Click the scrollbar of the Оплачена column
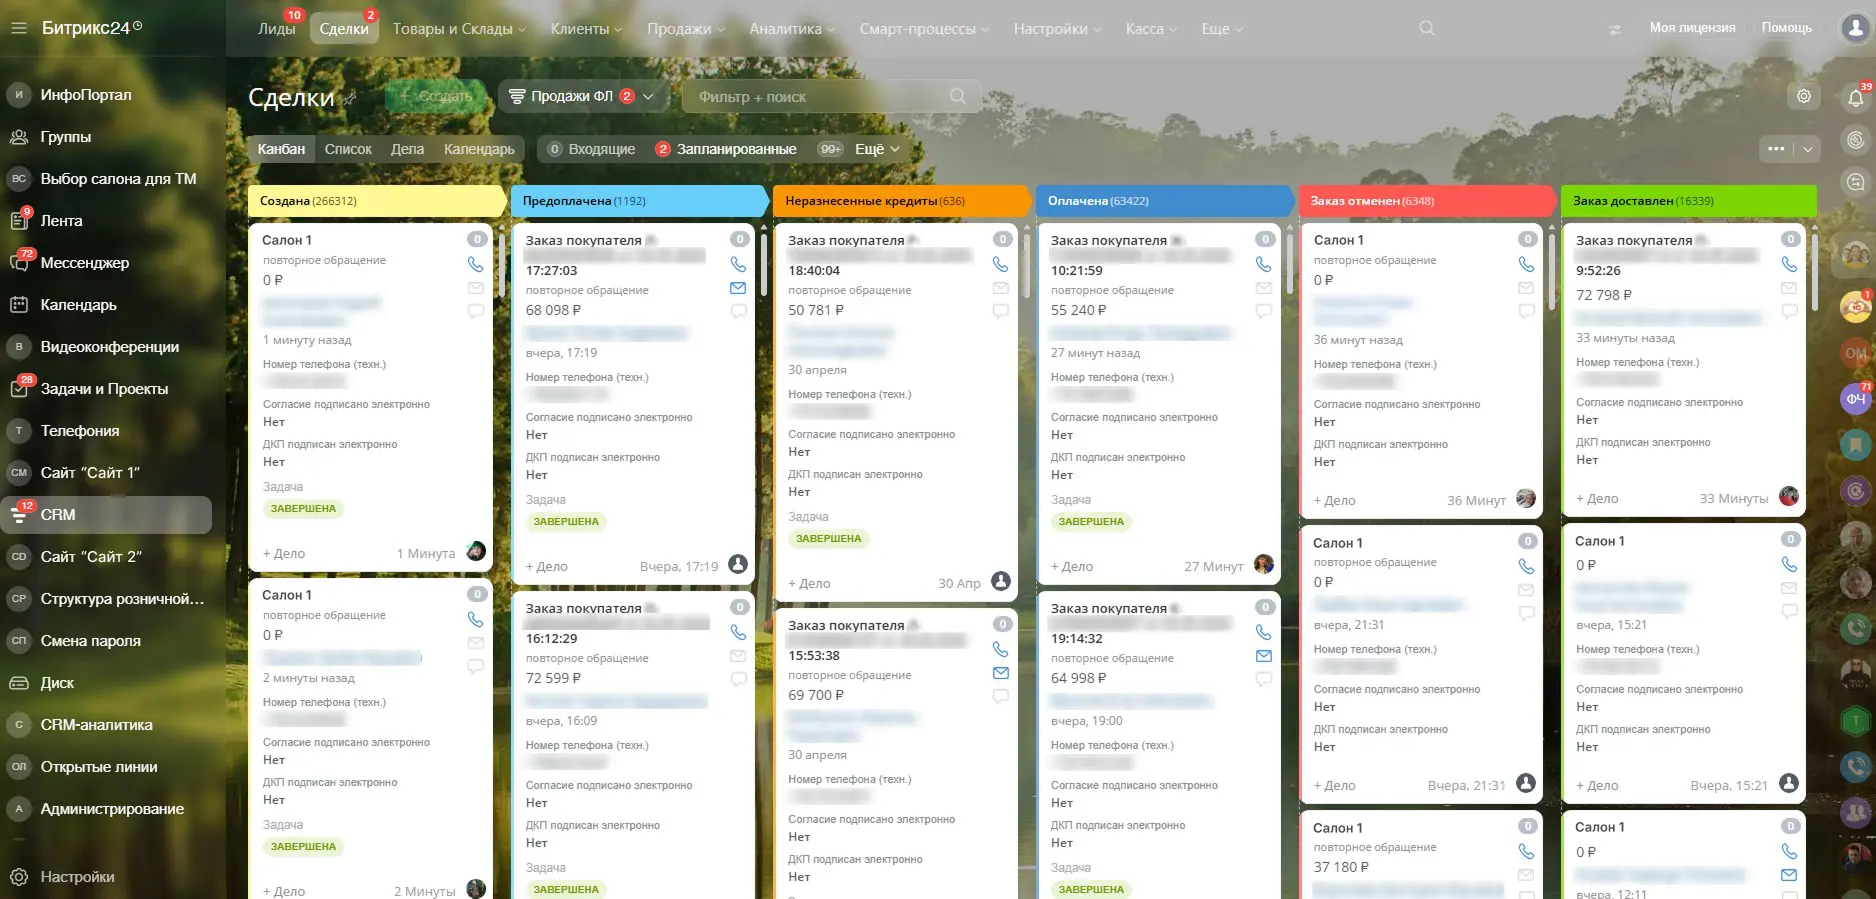The image size is (1876, 899). [1289, 265]
